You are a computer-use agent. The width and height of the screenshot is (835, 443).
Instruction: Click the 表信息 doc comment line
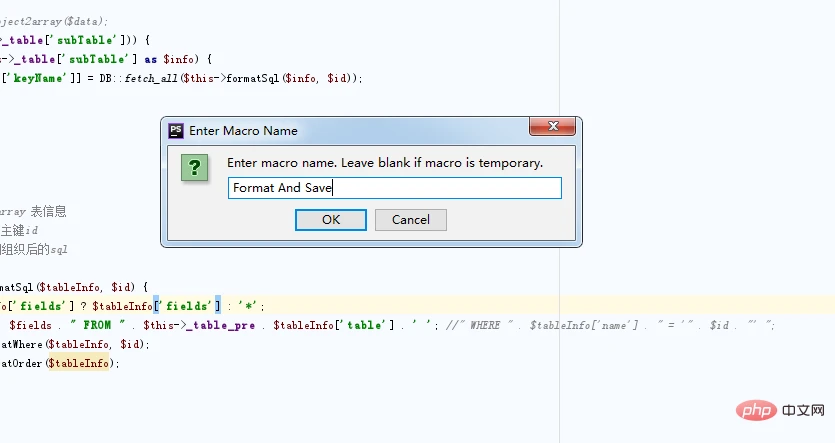[x=46, y=211]
